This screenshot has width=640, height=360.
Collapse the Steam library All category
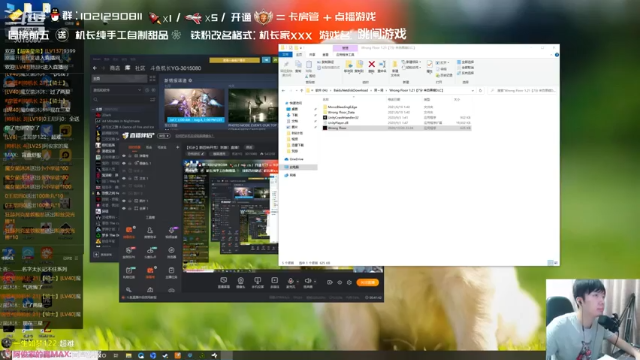click(x=93, y=109)
